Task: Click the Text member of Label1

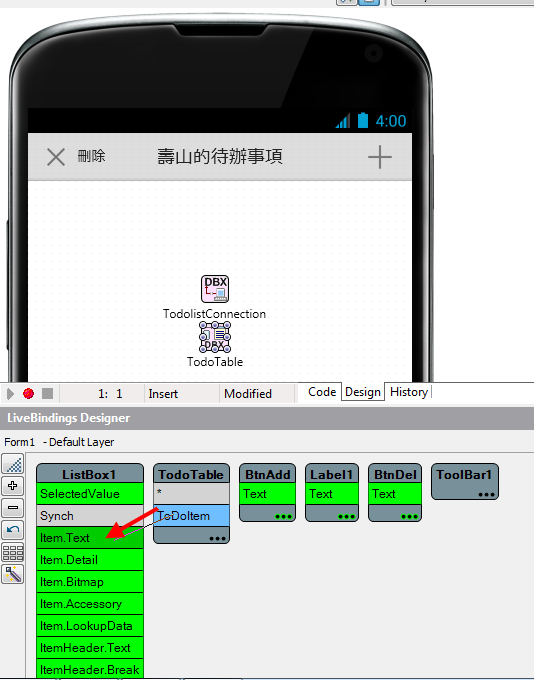Action: tap(332, 494)
